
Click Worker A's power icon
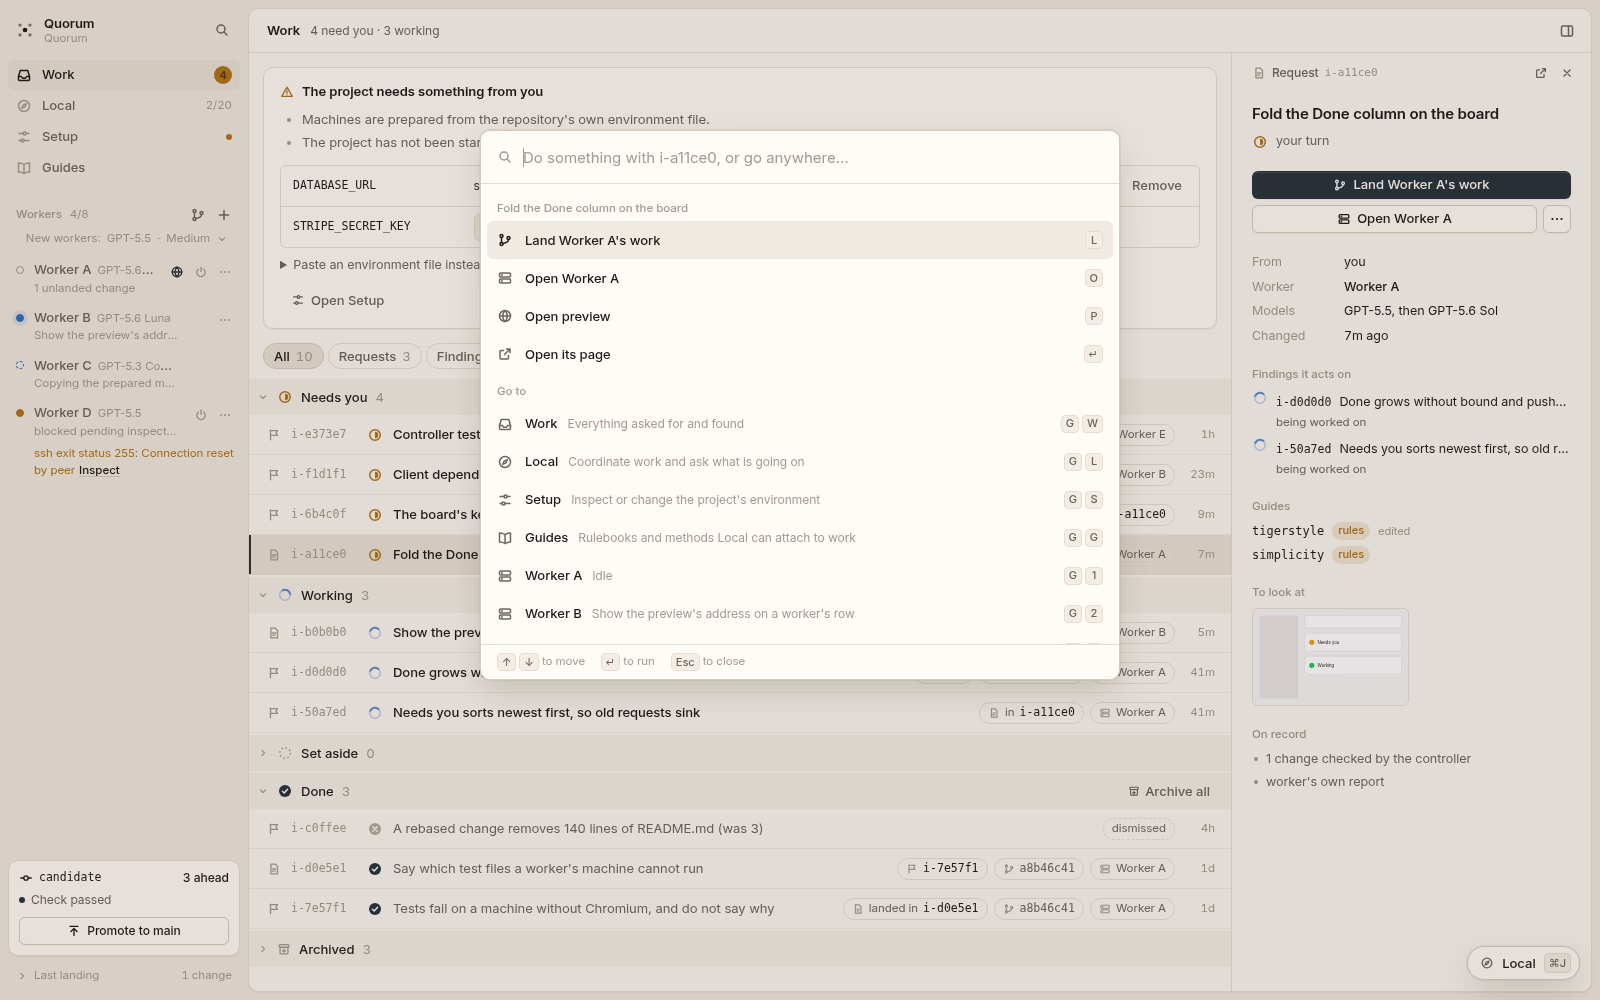coord(201,272)
